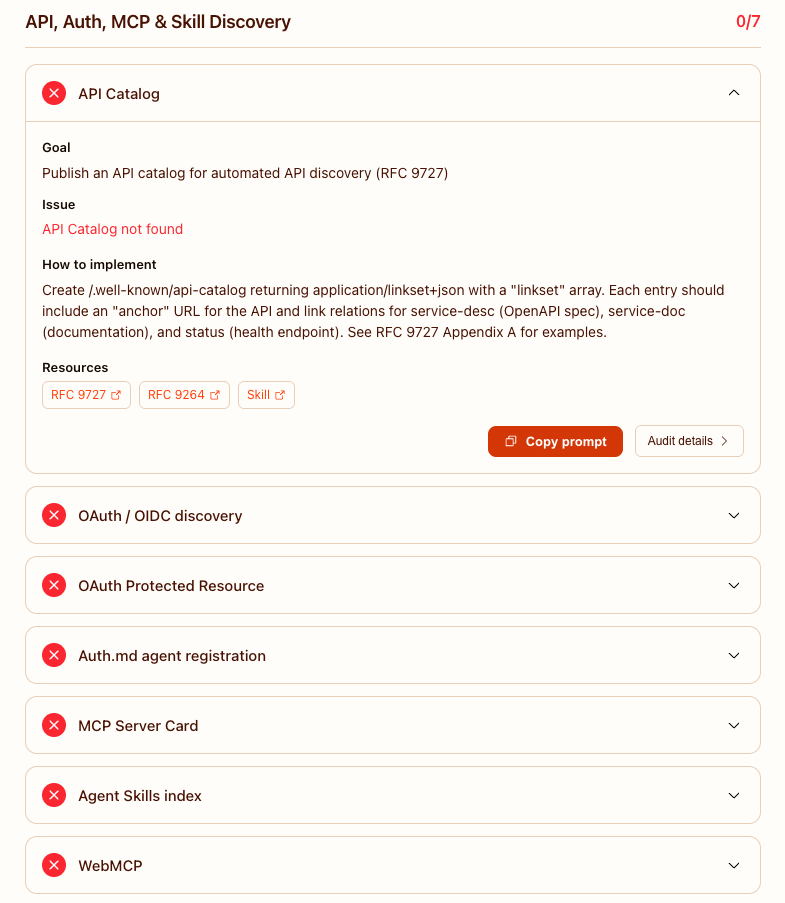
Task: Click the red X icon for MCP Server Card
Action: [x=54, y=726]
